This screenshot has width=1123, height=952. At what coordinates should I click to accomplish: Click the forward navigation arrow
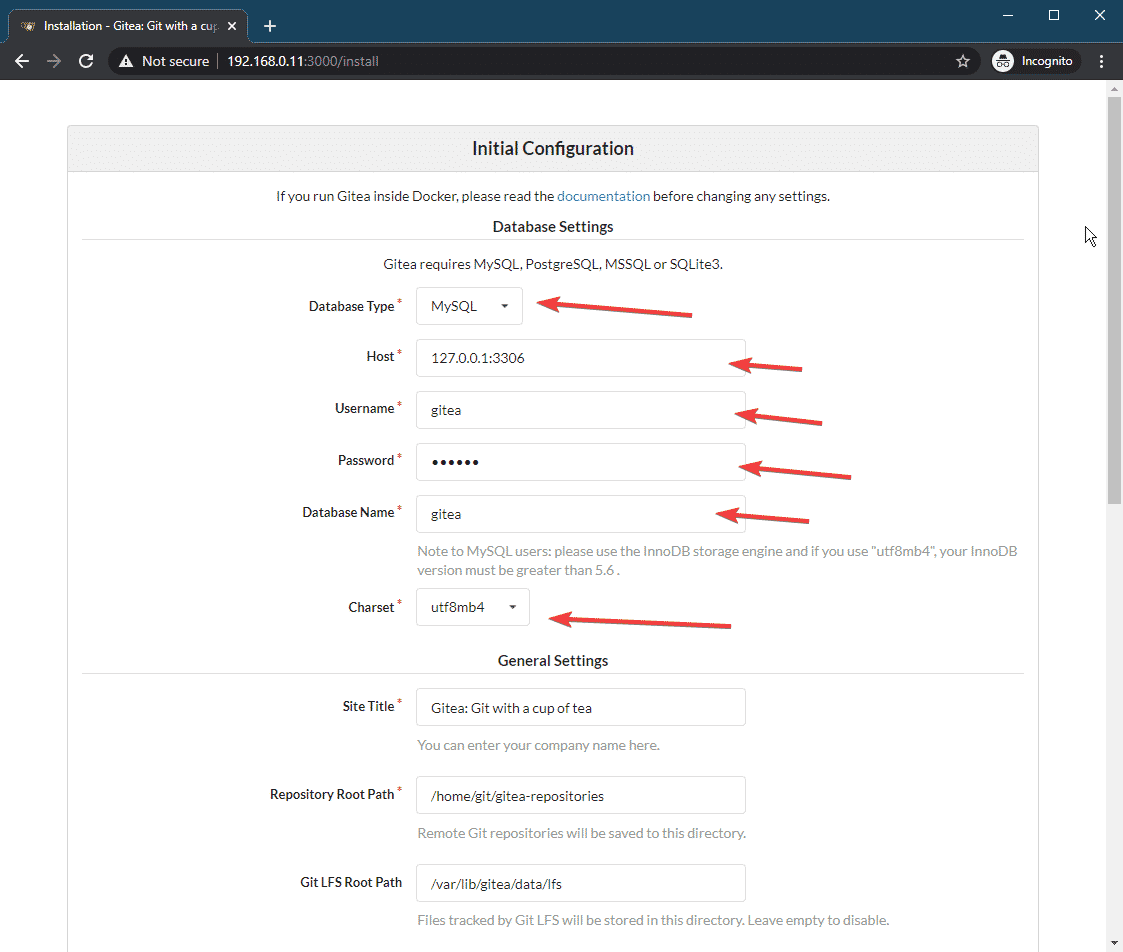coord(54,61)
